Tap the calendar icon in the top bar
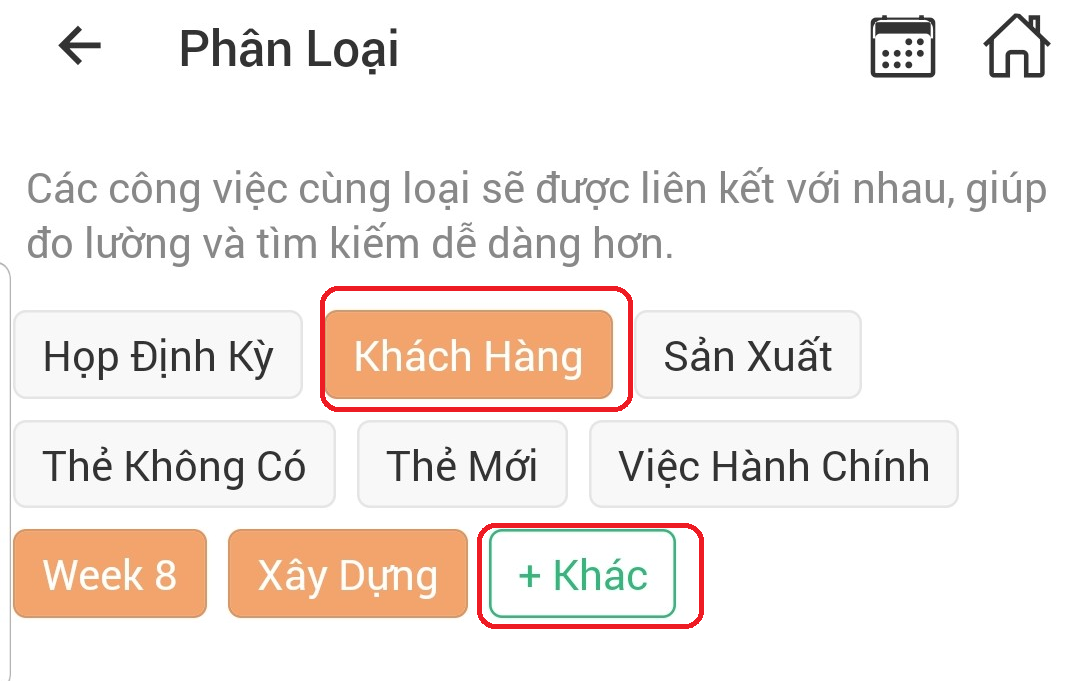Viewport: 1080px width, 681px height. coord(901,46)
